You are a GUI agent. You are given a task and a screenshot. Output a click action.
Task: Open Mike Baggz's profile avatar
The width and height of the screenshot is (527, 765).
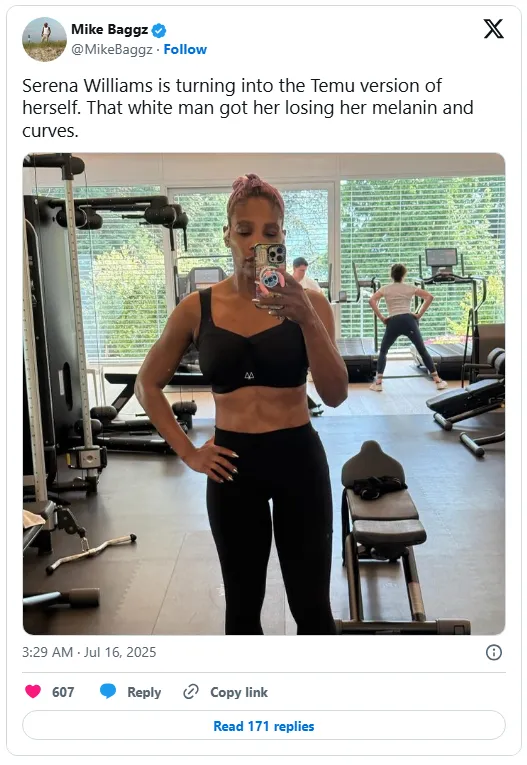pos(44,39)
